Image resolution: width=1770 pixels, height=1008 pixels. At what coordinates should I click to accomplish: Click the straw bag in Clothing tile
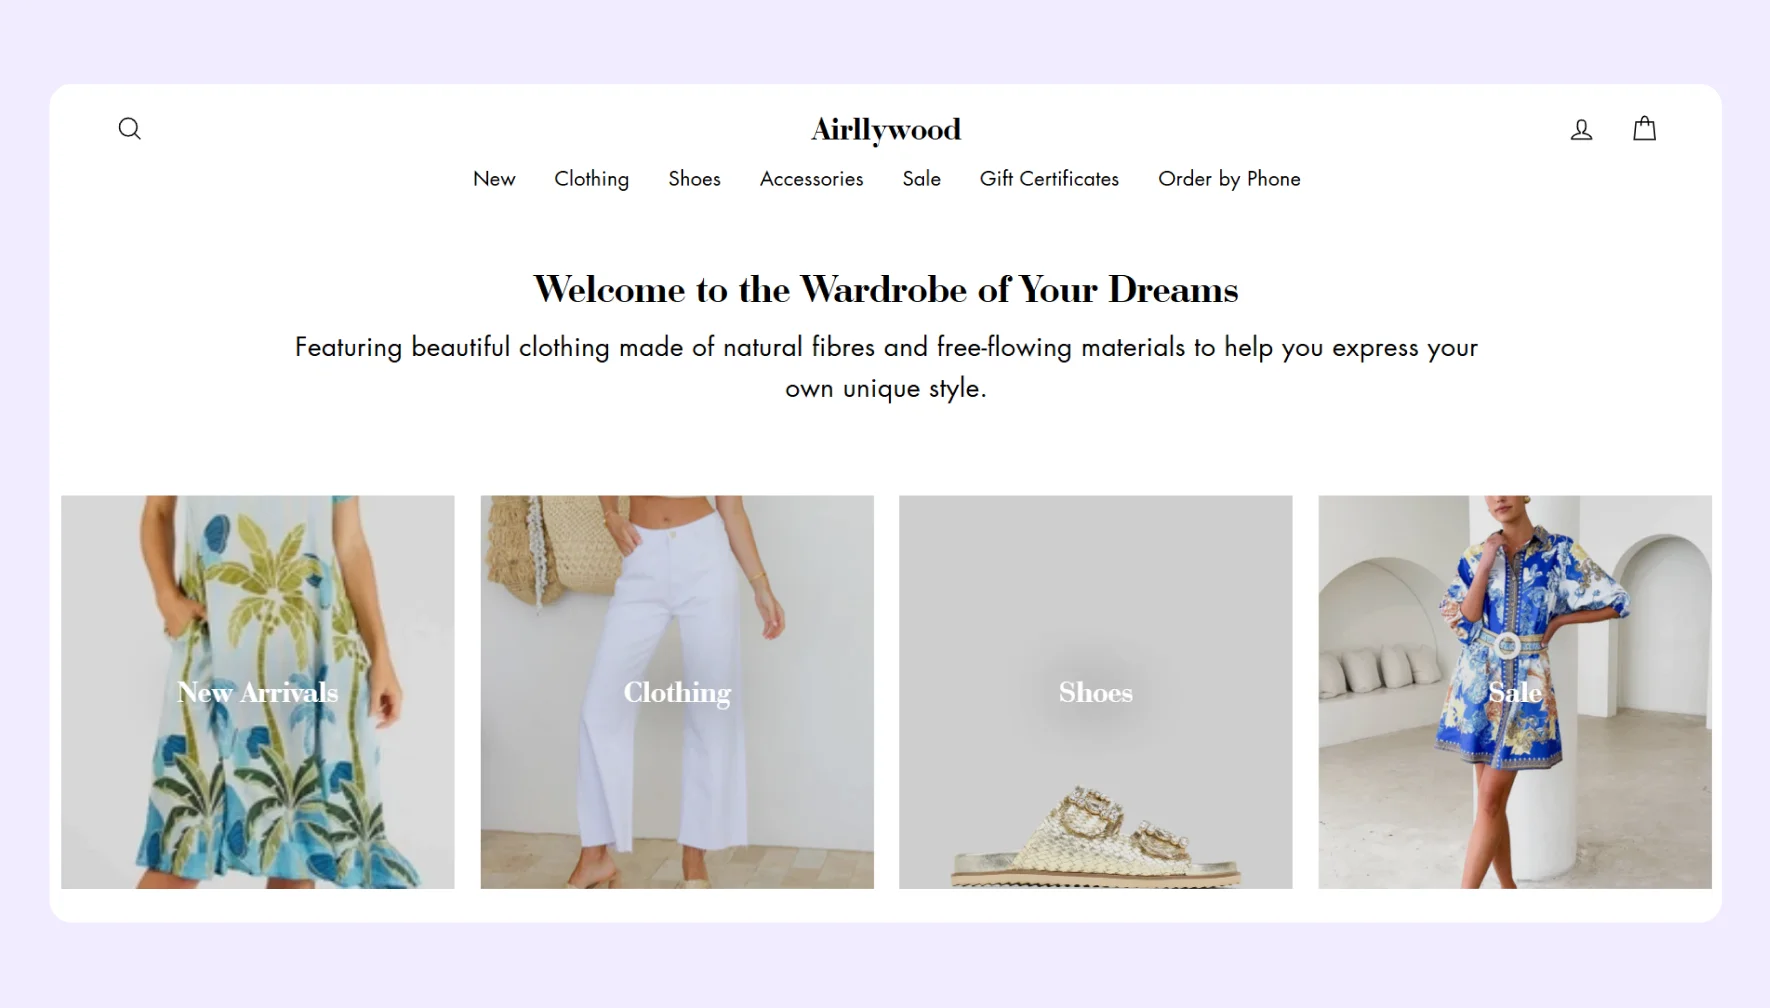pyautogui.click(x=555, y=549)
